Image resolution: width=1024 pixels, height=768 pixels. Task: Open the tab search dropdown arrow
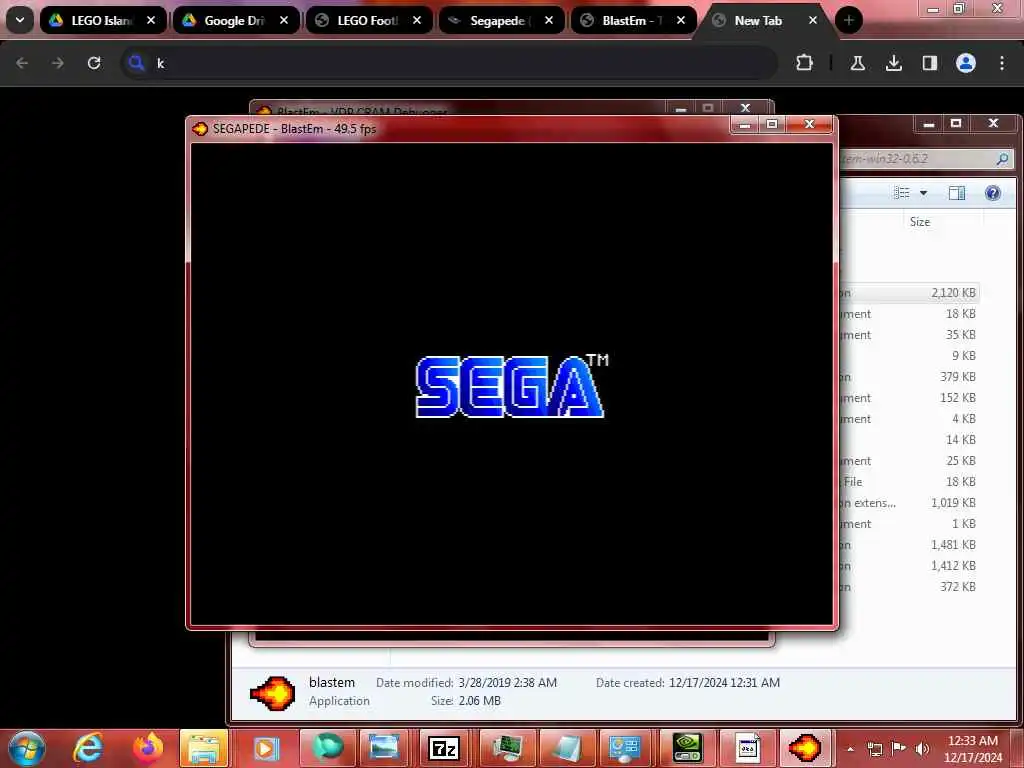pos(20,20)
